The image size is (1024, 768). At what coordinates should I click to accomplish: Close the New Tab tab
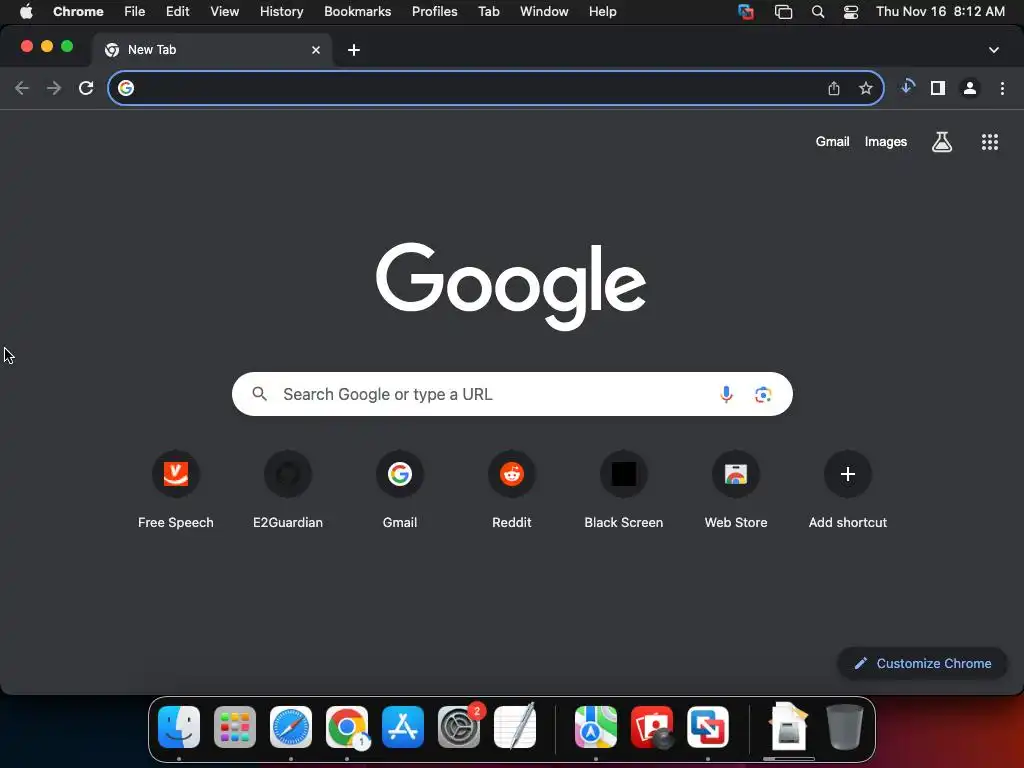(x=316, y=50)
